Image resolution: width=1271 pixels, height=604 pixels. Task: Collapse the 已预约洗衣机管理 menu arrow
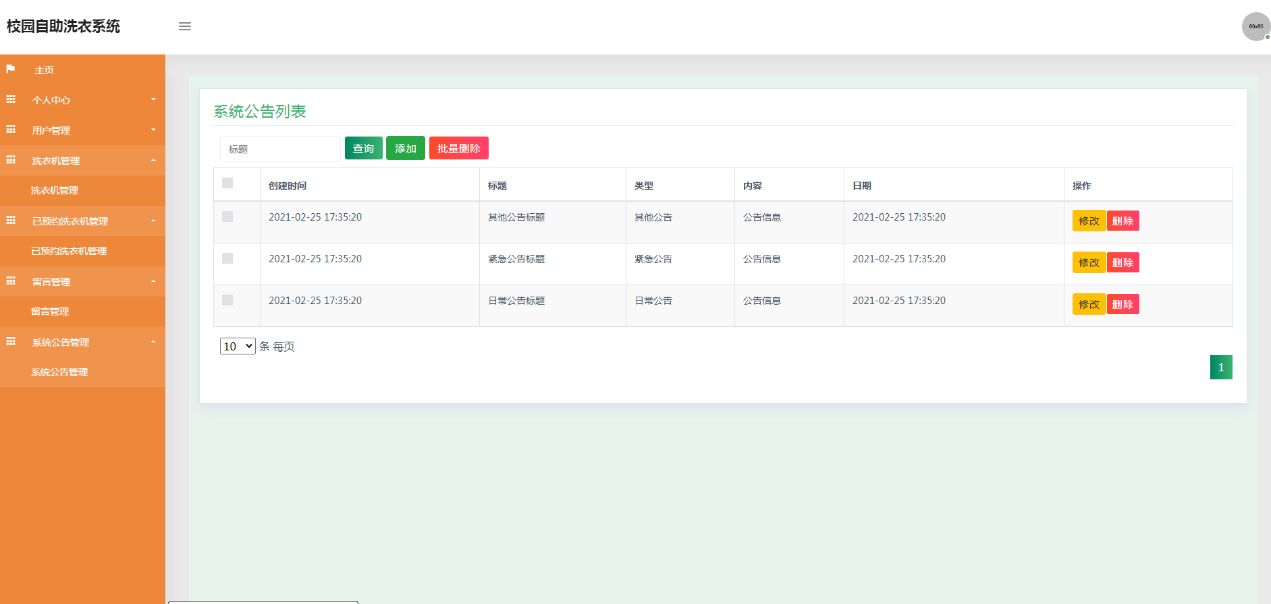click(153, 221)
